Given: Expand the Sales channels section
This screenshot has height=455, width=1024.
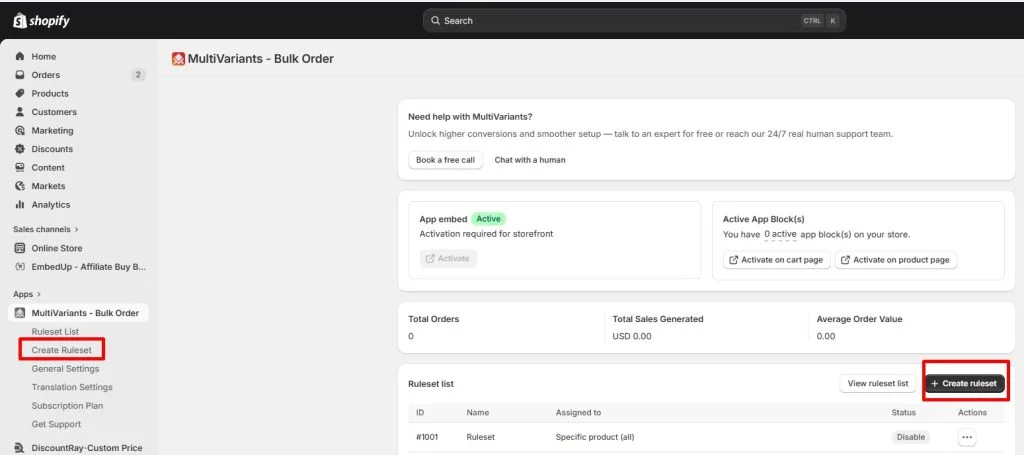Looking at the screenshot, I should tap(46, 229).
